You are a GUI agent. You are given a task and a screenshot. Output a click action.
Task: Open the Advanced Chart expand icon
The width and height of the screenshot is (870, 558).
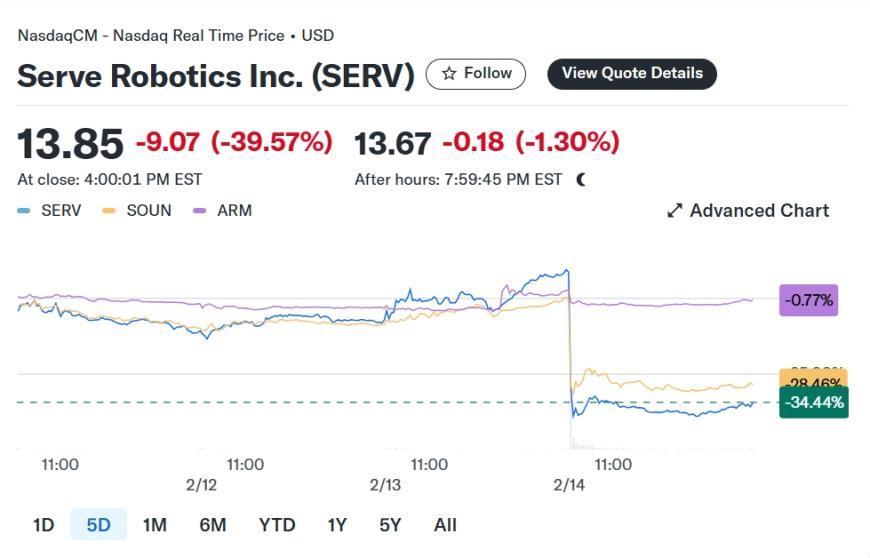(x=675, y=211)
